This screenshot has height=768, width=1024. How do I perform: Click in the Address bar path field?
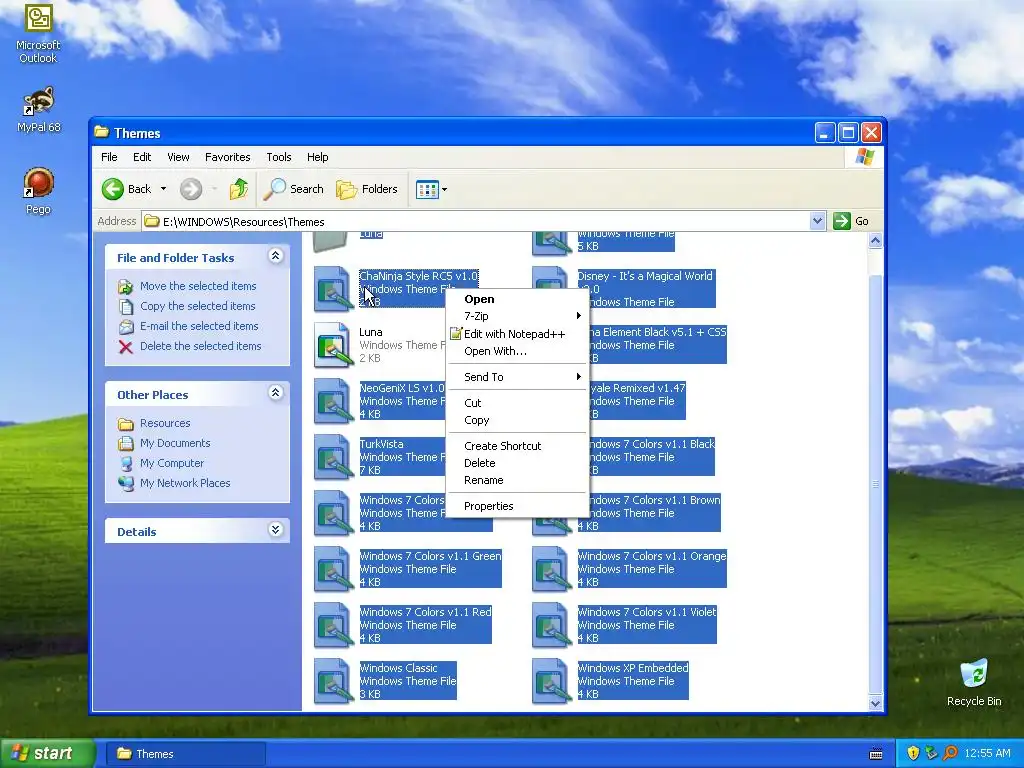[x=475, y=221]
